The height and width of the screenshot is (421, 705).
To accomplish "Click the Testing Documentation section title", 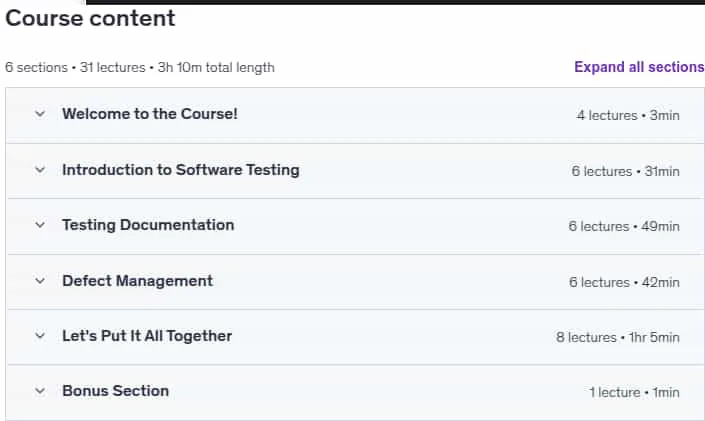I will coord(148,225).
